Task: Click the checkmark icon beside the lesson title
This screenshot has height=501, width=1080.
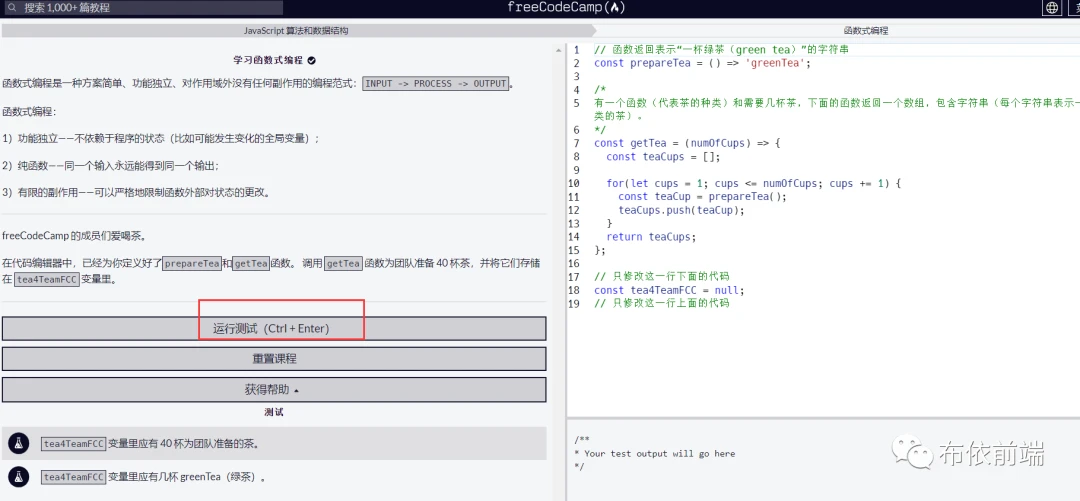Action: click(312, 60)
